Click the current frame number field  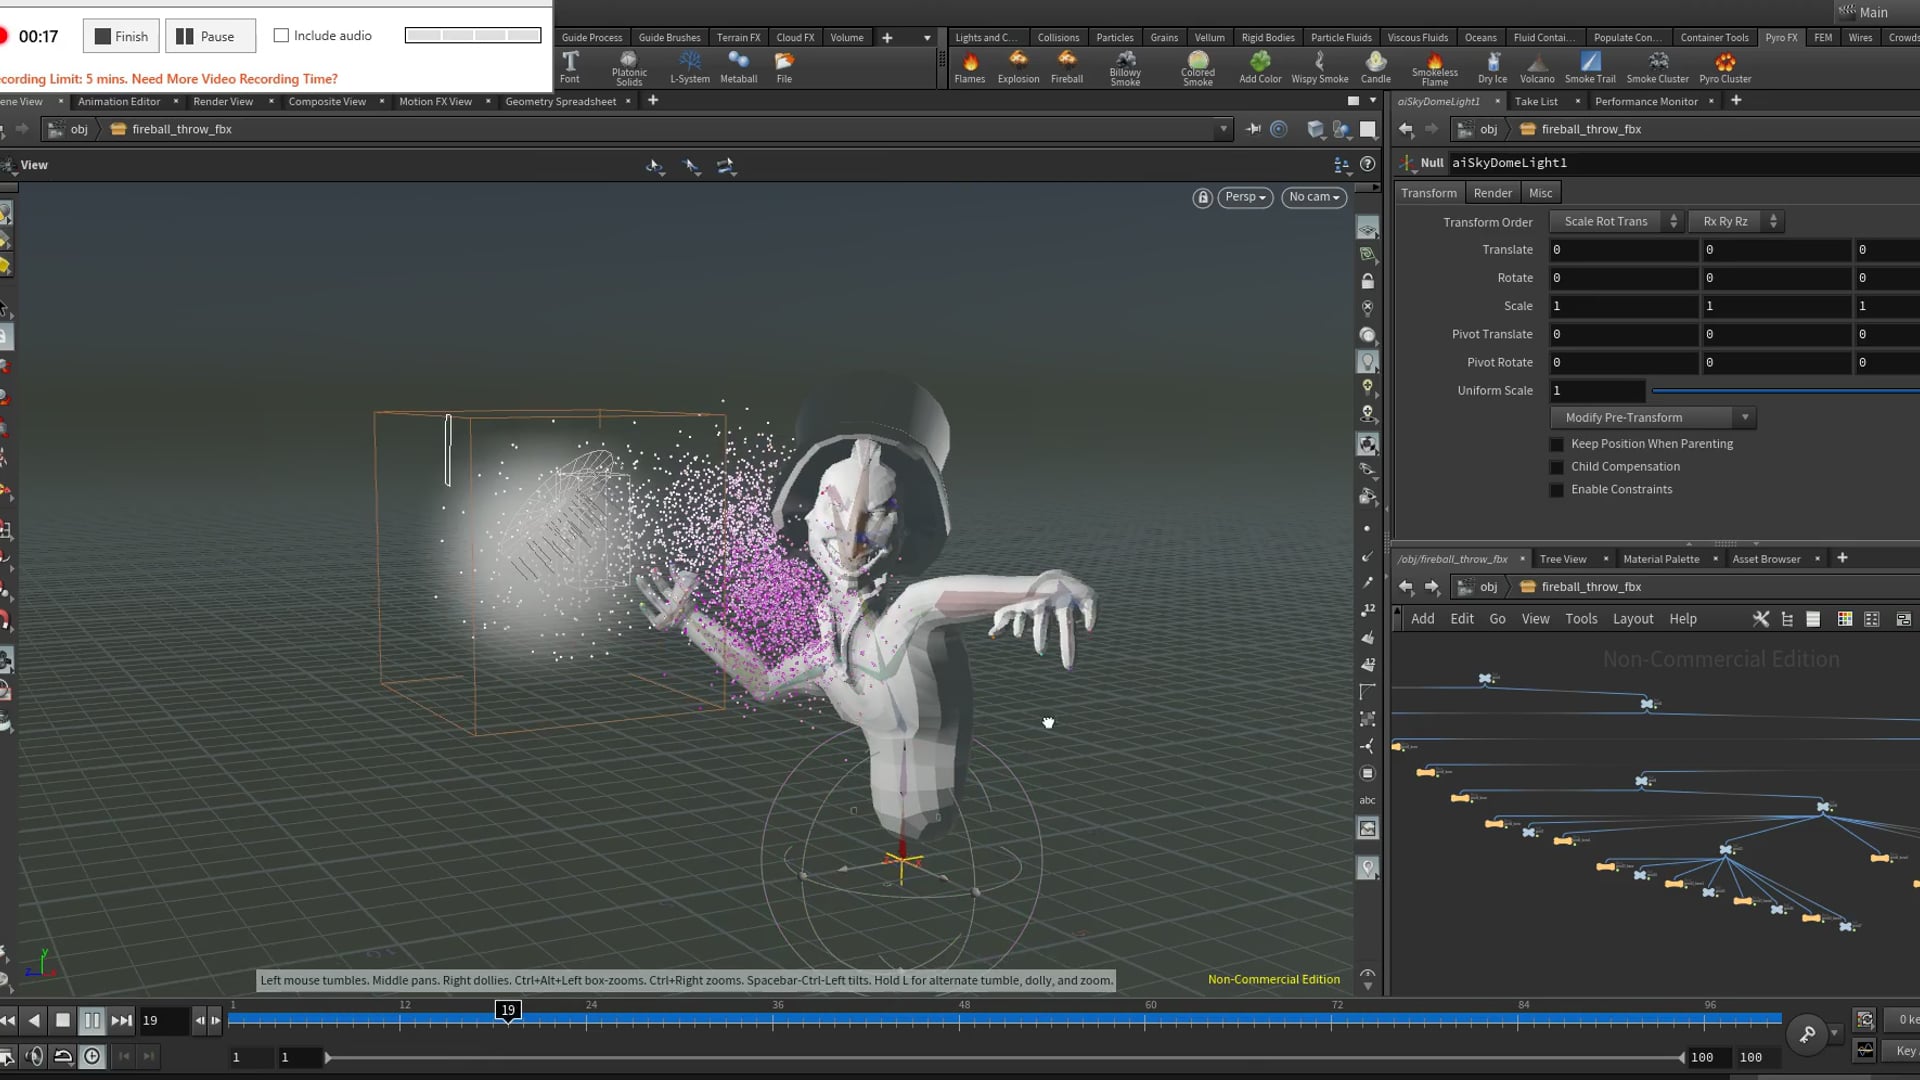[x=163, y=1020]
